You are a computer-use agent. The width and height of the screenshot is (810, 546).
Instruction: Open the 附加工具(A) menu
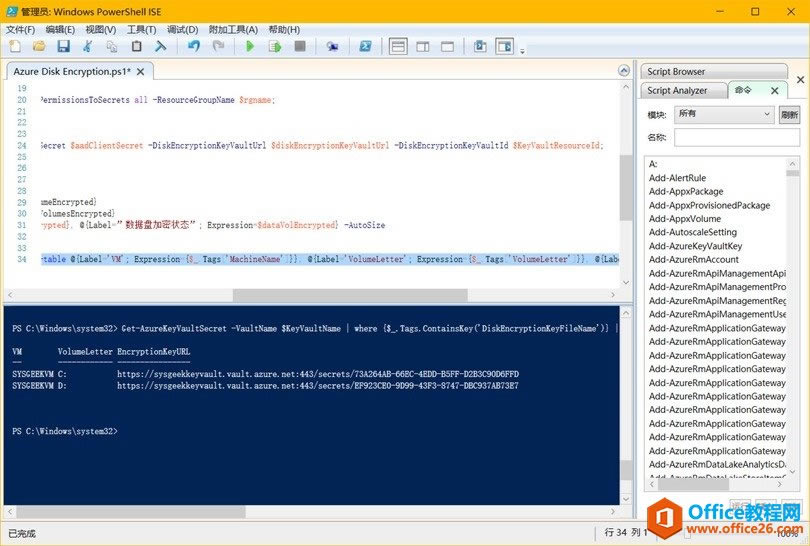click(233, 29)
